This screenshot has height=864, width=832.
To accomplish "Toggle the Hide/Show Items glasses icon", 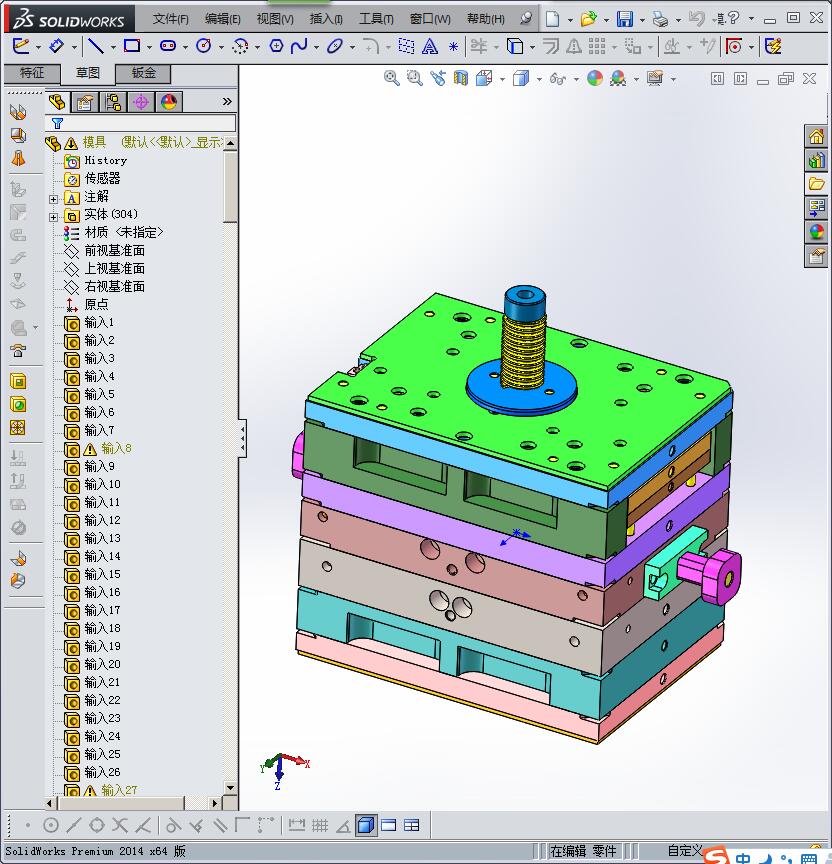I will click(x=558, y=79).
